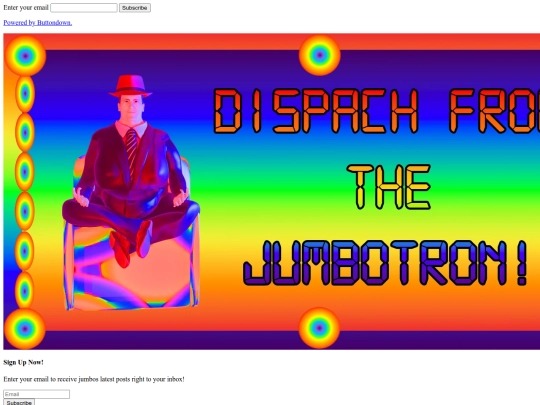
Task: Click the top Subscribe button beside email field
Action: pyautogui.click(x=135, y=8)
